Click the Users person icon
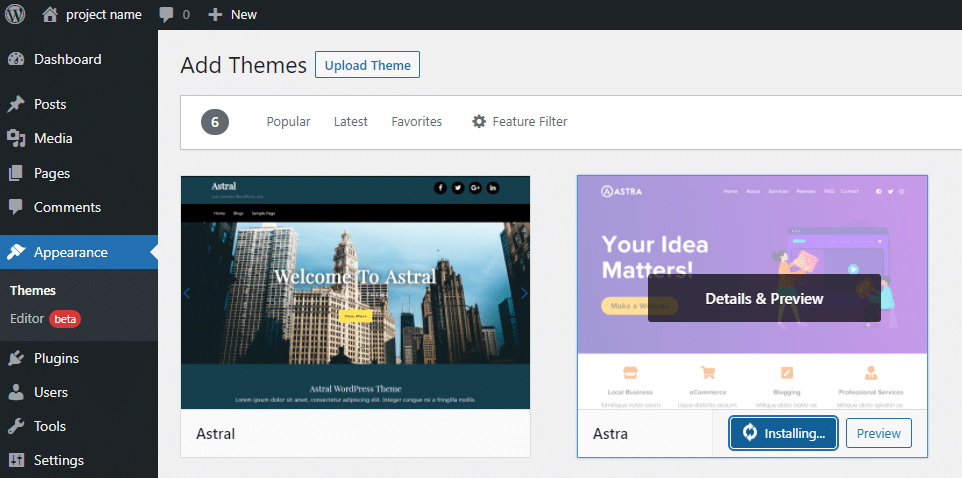The width and height of the screenshot is (962, 478). 16,392
